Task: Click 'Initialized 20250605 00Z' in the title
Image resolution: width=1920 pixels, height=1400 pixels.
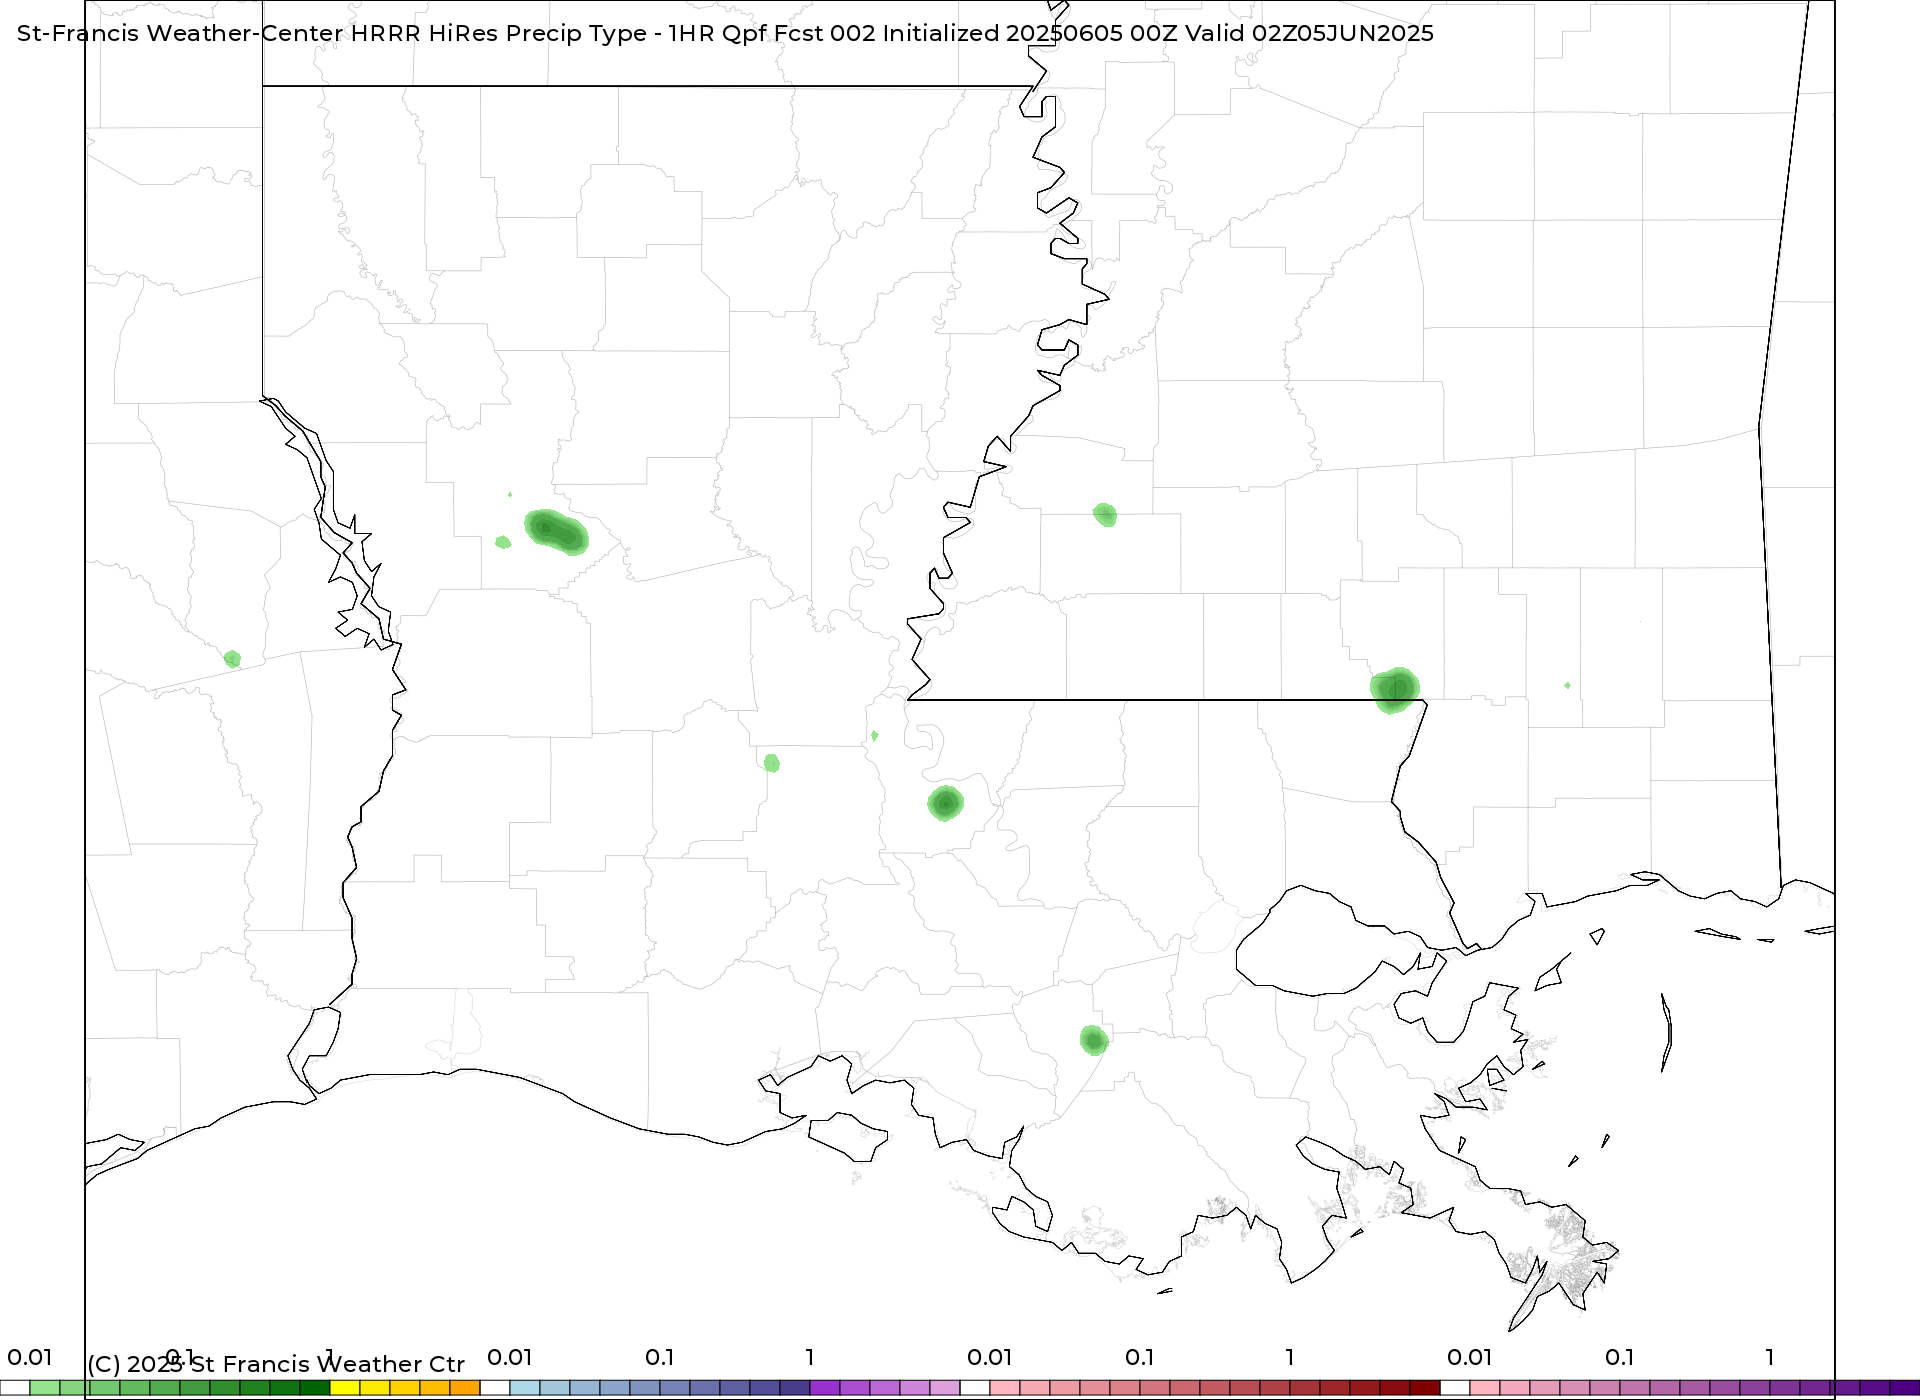Action: pos(1030,33)
